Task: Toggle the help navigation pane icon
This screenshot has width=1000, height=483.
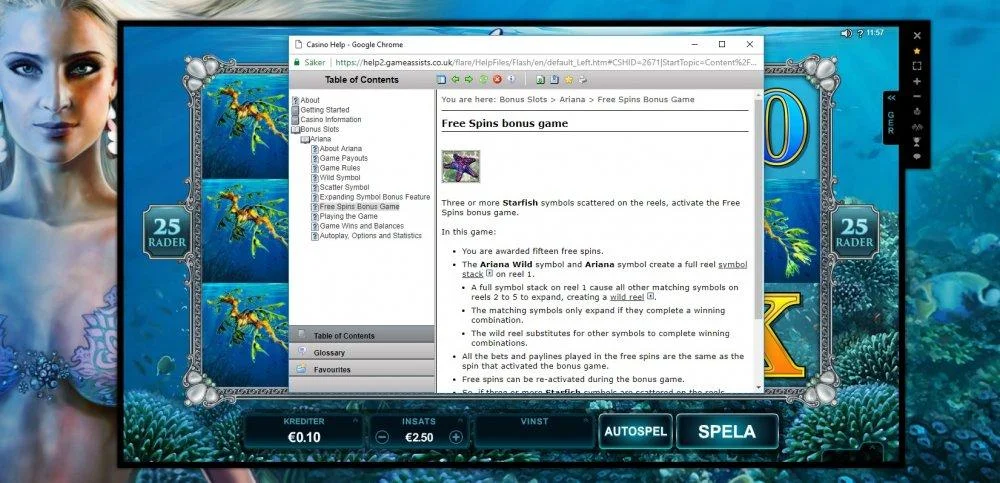Action: tap(441, 79)
